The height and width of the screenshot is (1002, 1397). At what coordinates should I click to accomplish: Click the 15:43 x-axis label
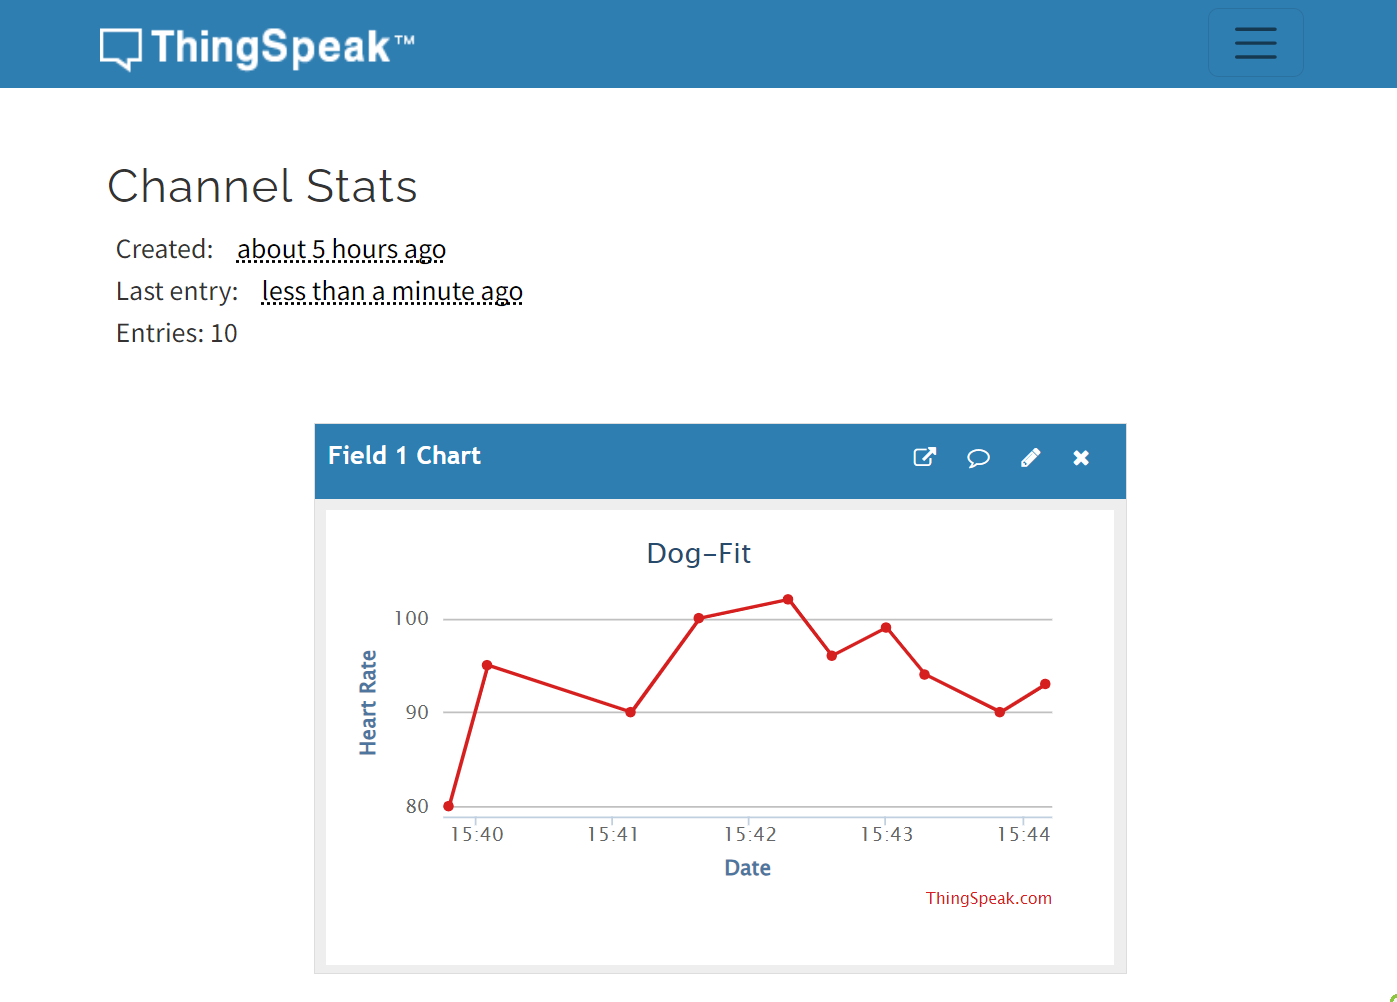point(887,834)
